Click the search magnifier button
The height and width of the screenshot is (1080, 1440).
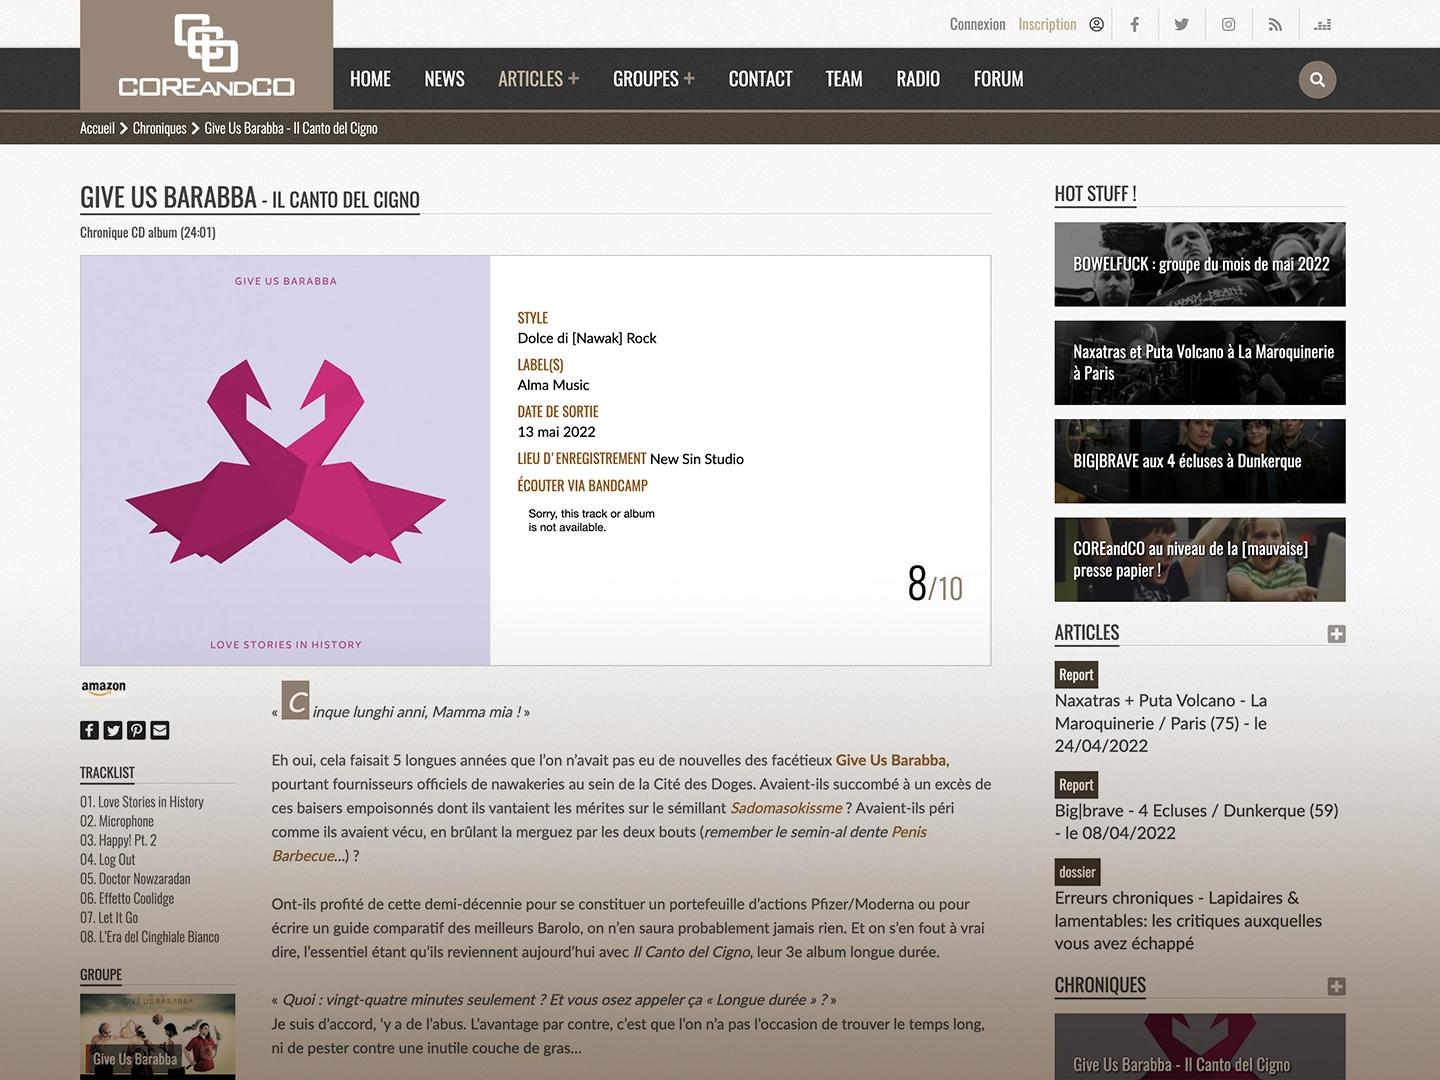pos(1317,79)
